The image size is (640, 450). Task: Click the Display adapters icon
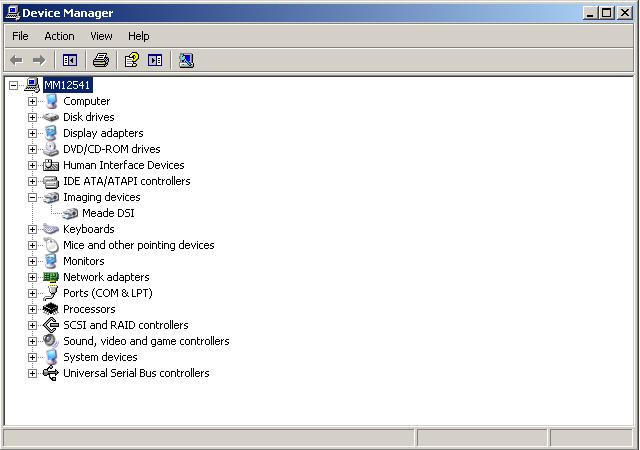[x=51, y=133]
